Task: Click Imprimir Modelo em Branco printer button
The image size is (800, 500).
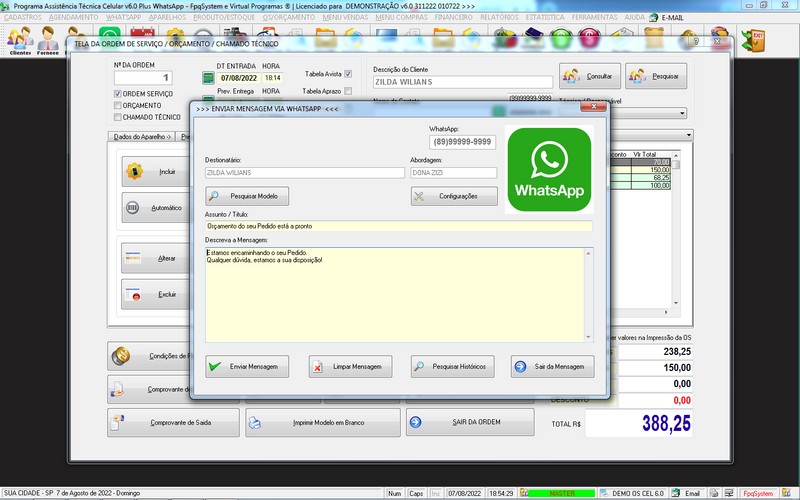Action: (x=322, y=422)
